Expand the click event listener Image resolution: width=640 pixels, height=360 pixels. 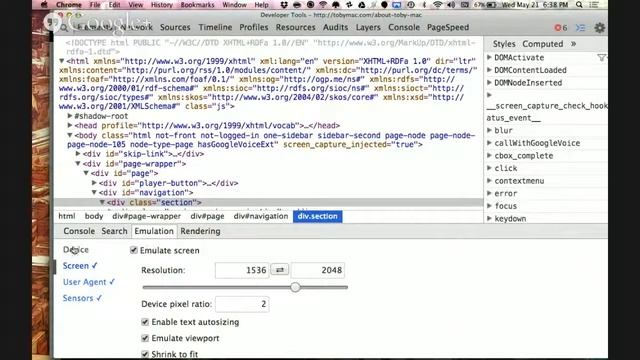[x=489, y=168]
